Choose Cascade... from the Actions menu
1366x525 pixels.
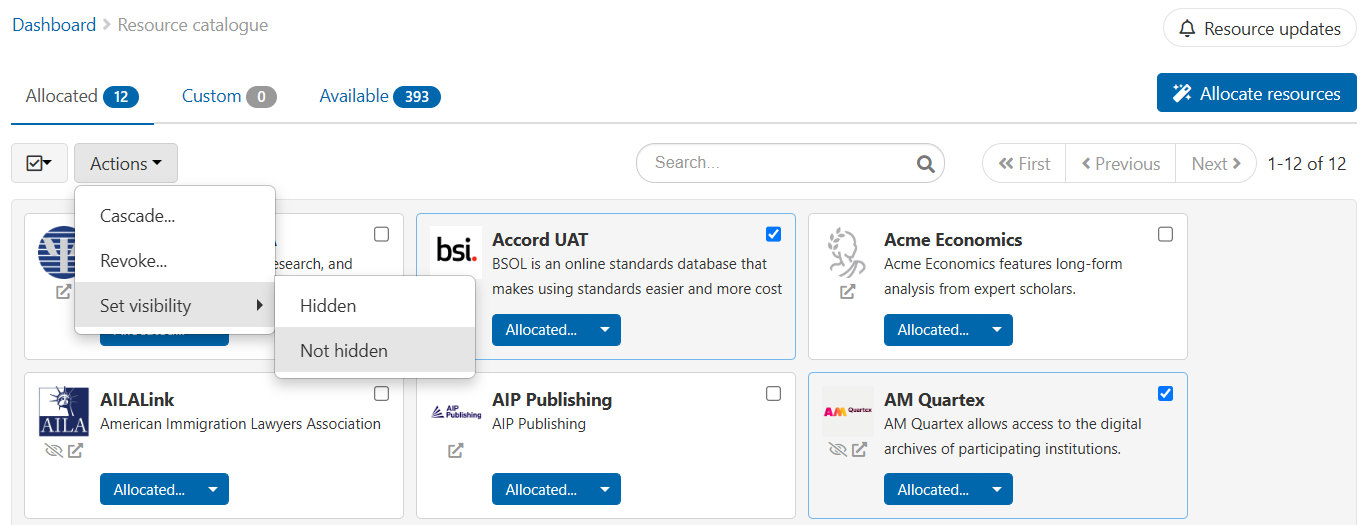[175, 216]
